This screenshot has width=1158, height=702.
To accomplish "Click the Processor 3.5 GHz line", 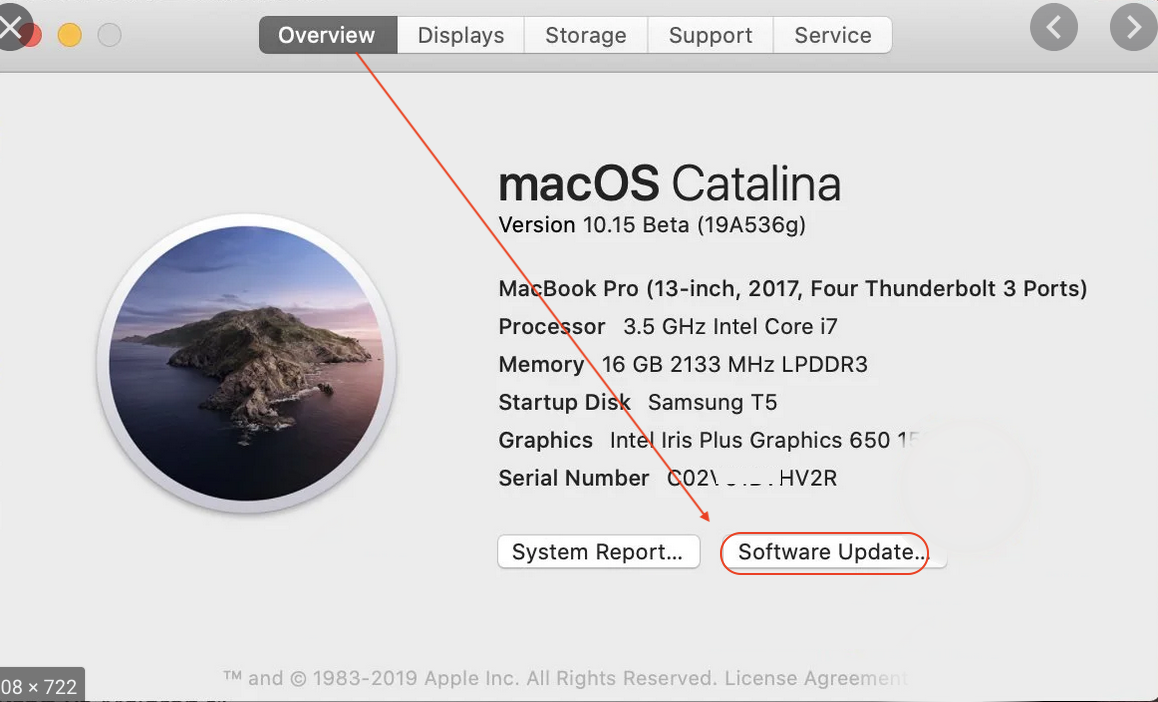I will click(668, 327).
